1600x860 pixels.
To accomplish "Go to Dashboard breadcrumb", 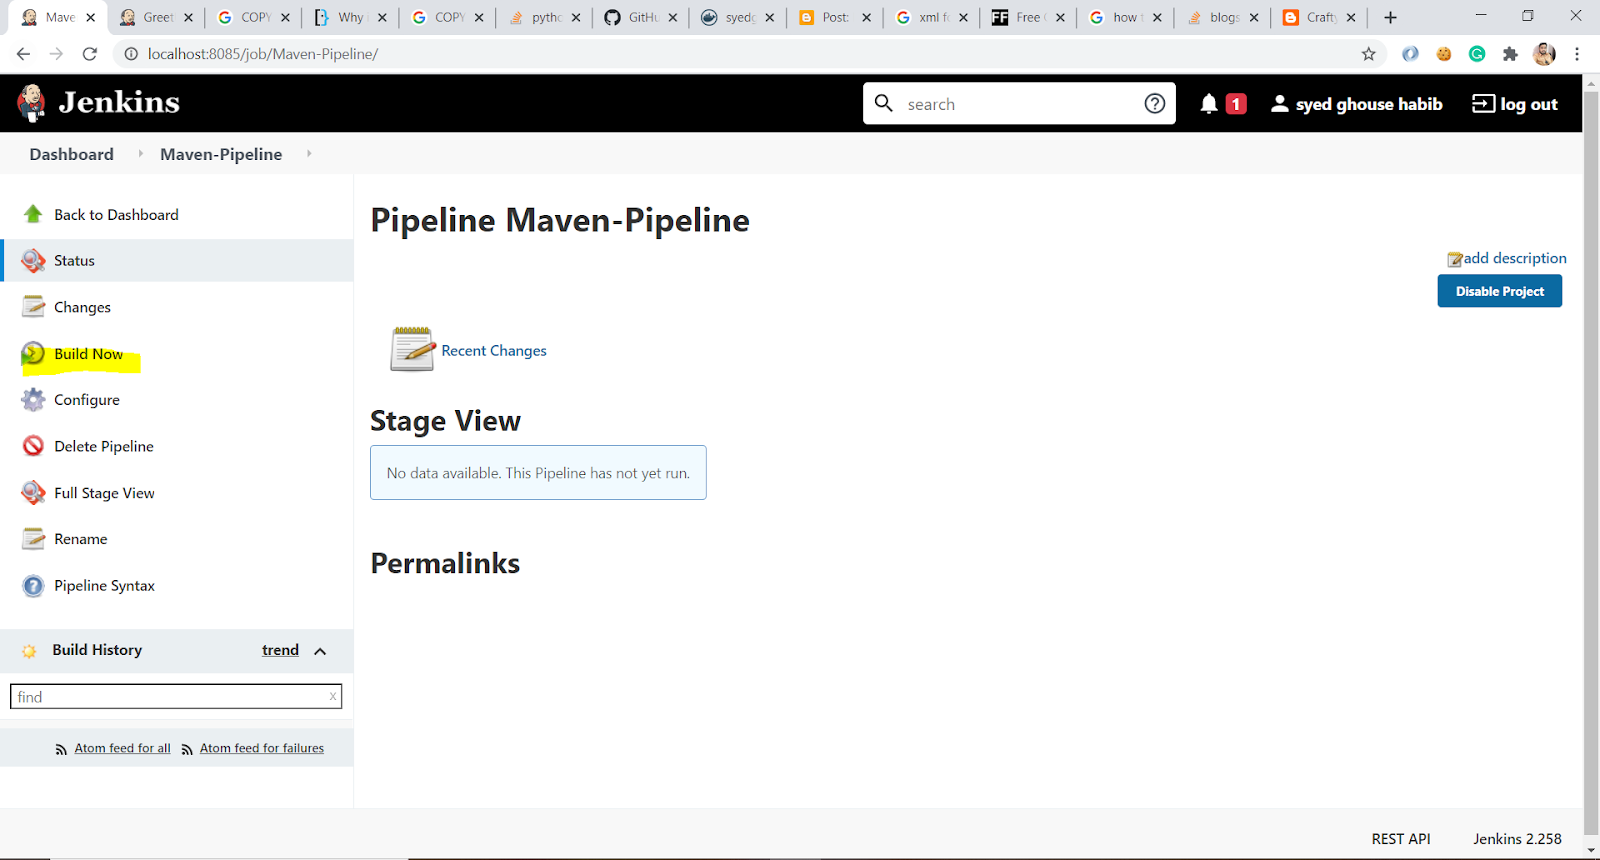I will (71, 154).
